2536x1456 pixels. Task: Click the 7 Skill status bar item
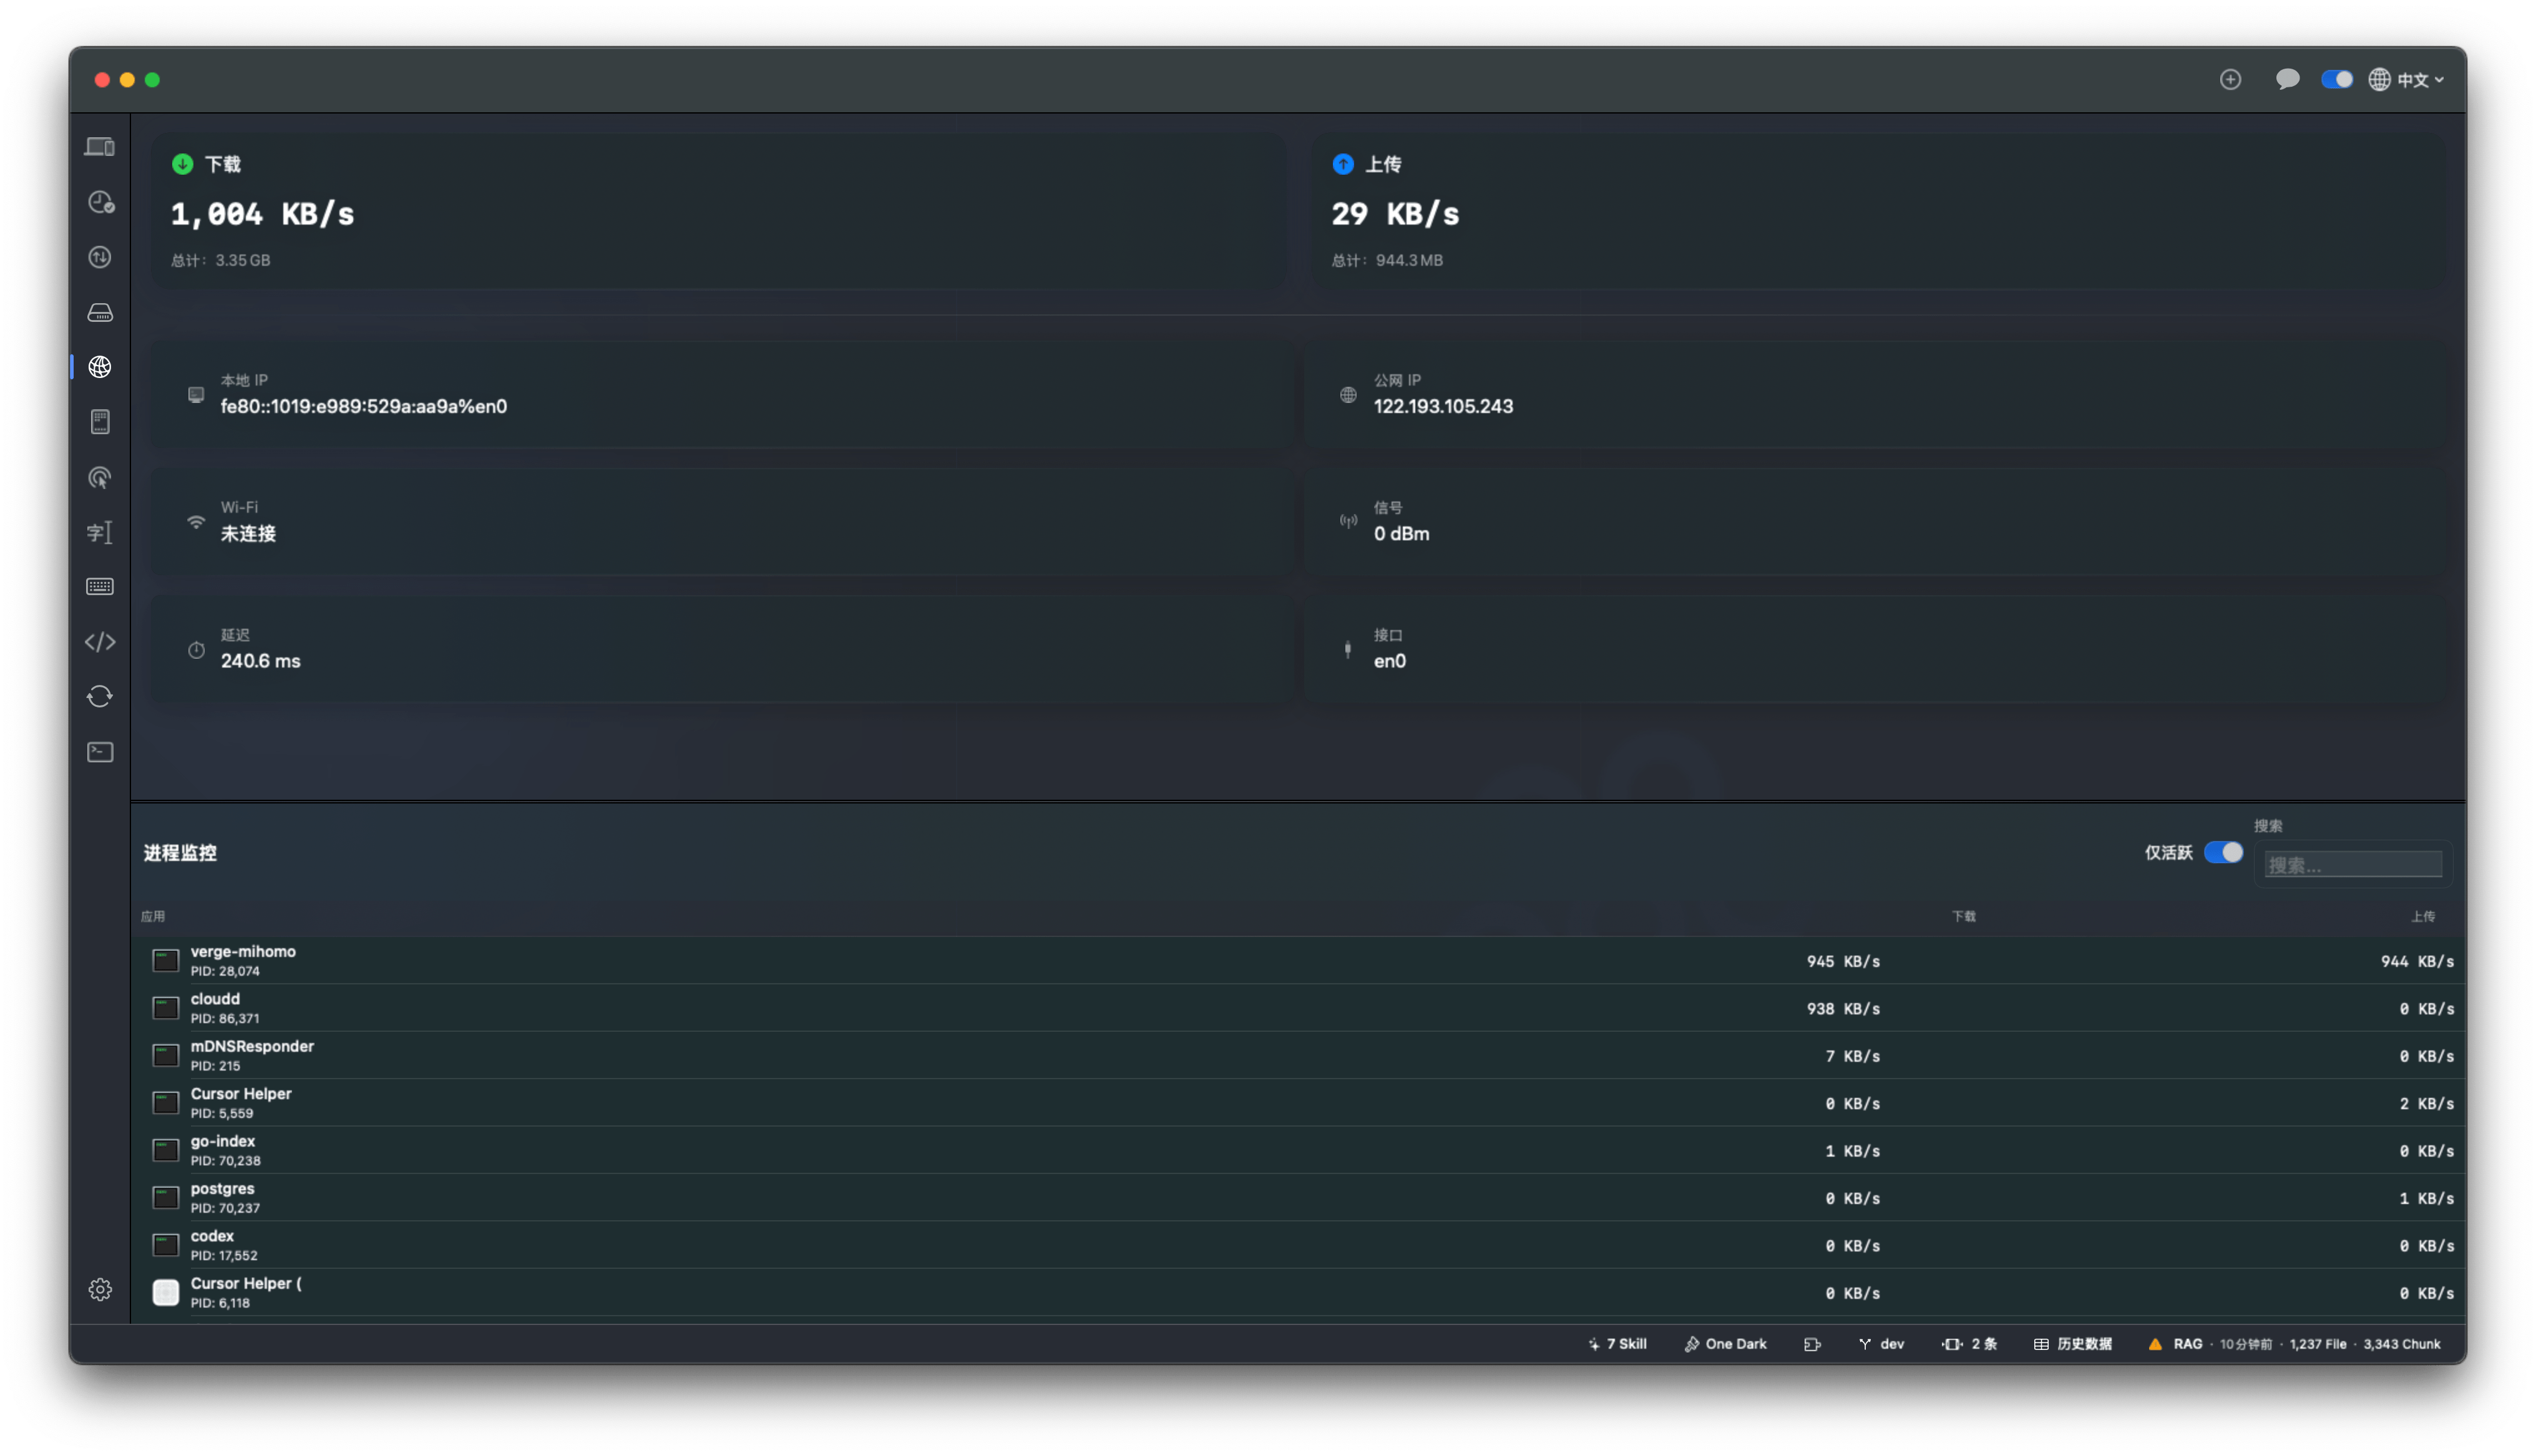click(x=1616, y=1344)
